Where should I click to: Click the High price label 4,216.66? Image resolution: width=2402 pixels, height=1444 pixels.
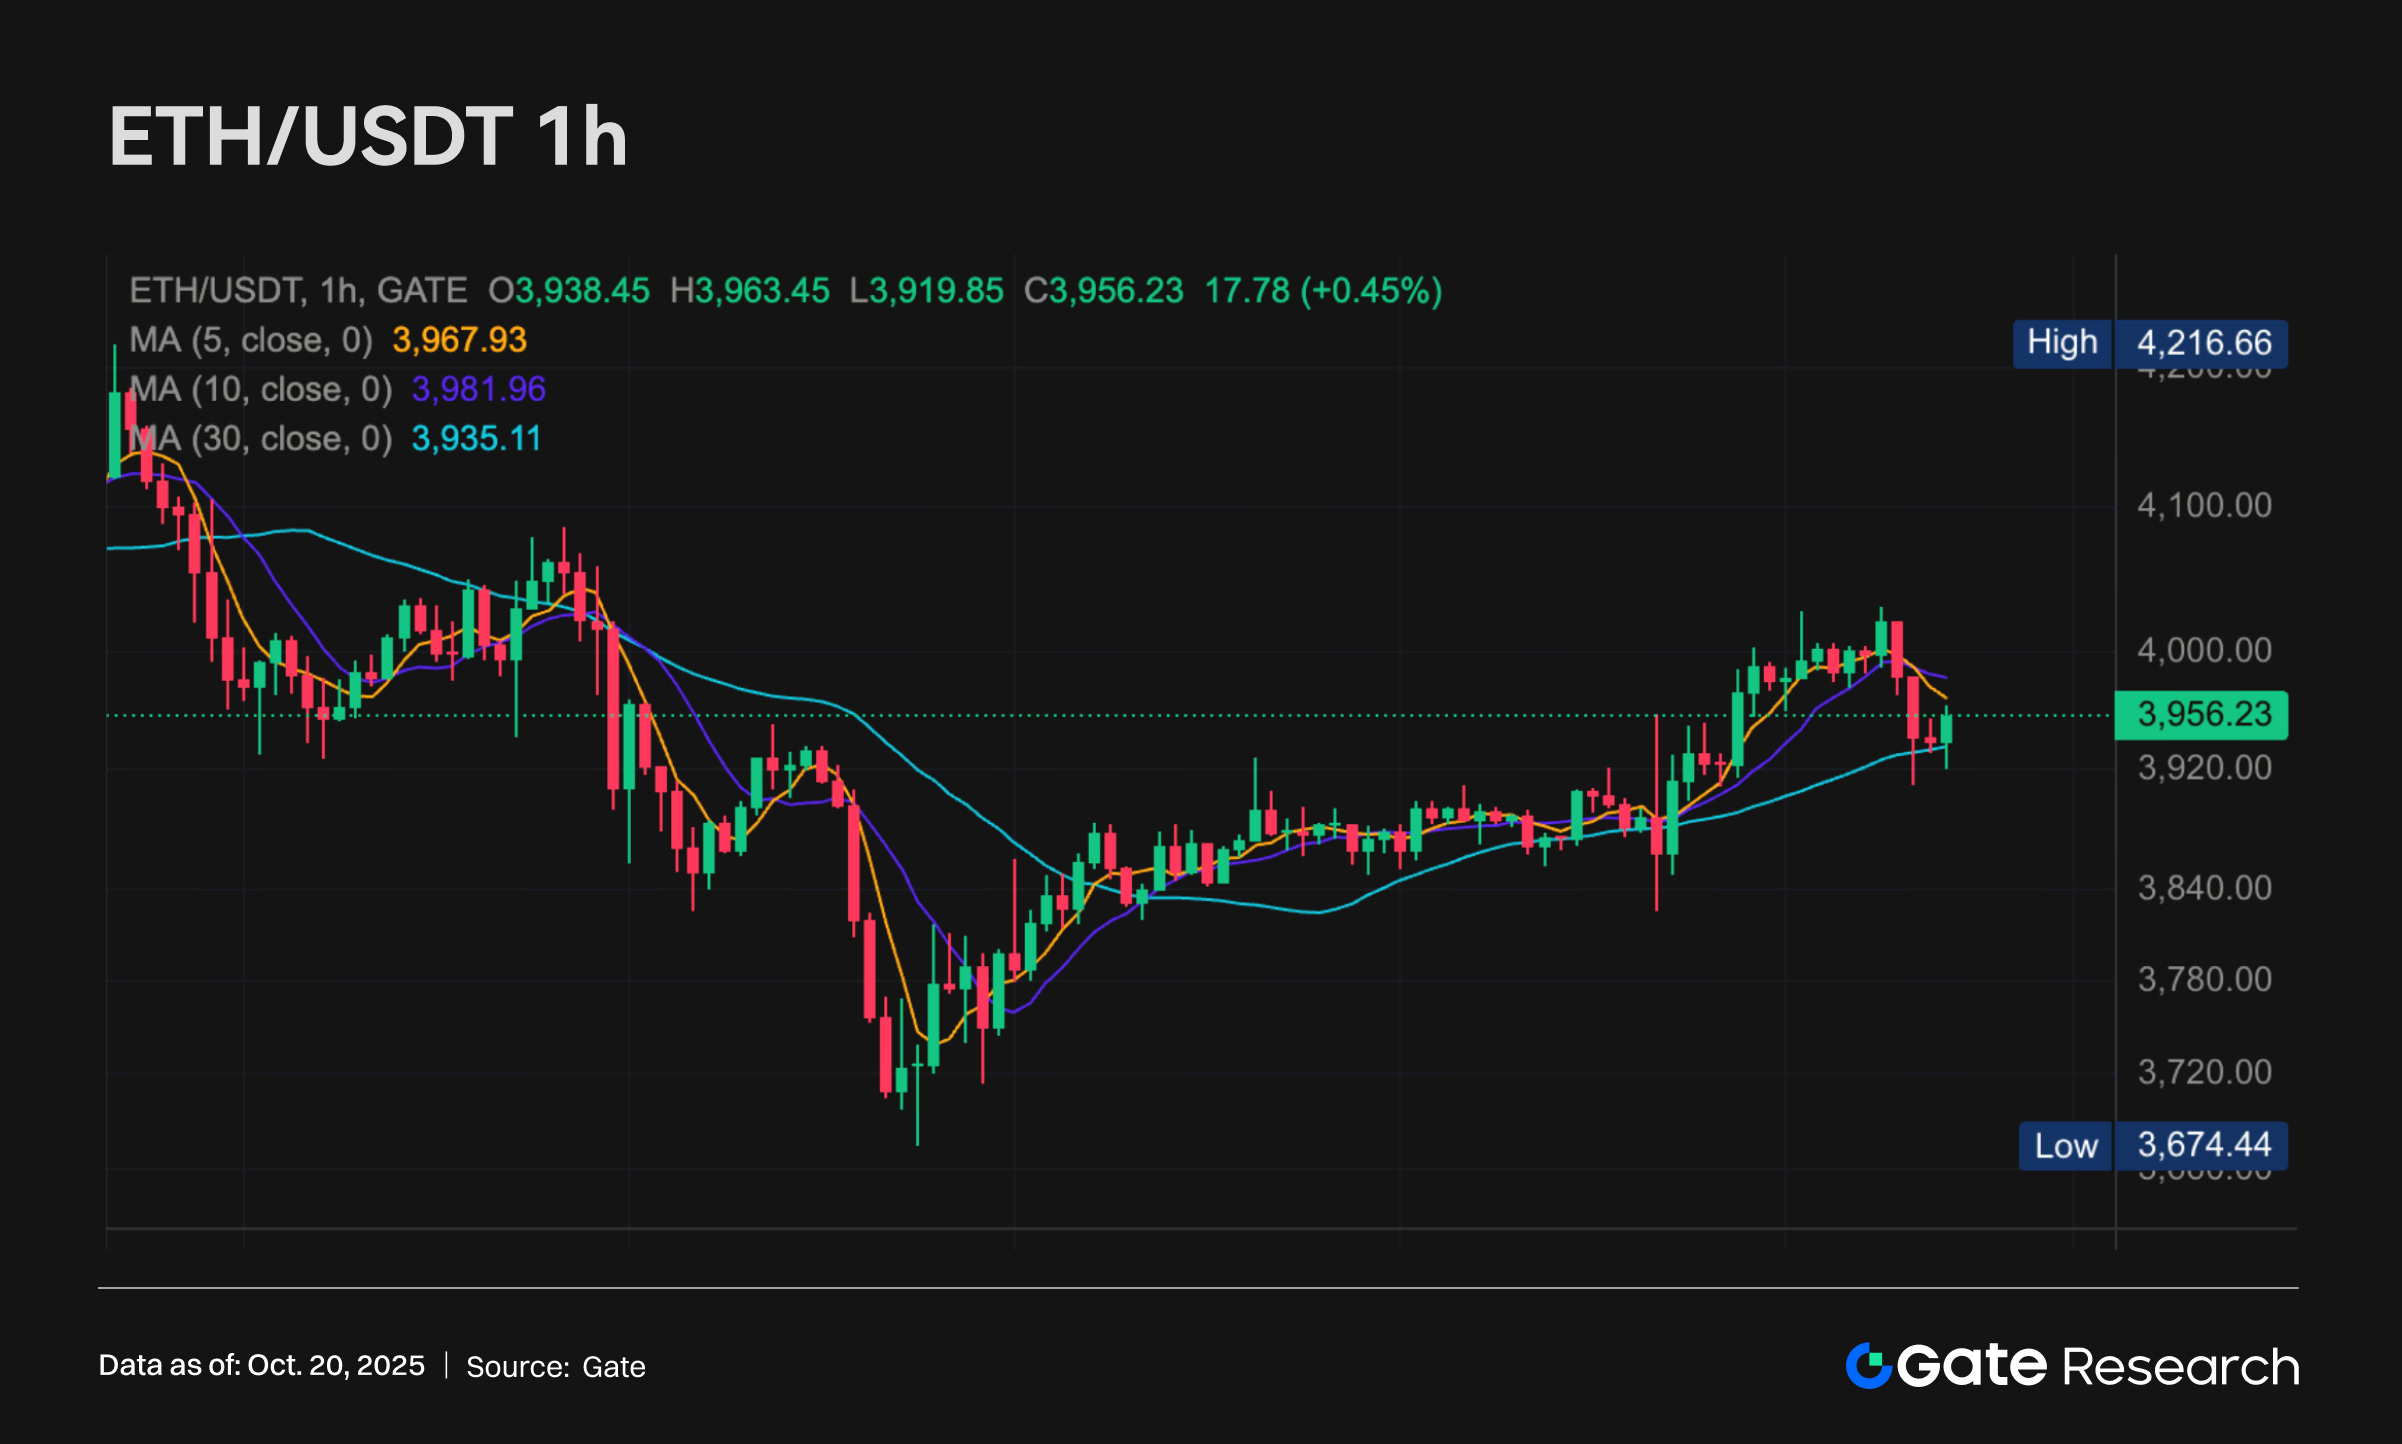2203,343
